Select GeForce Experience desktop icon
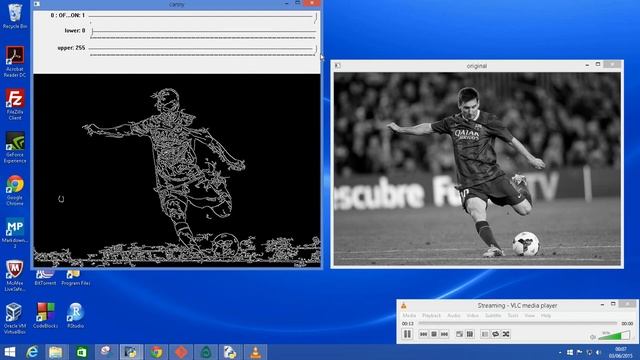 [15, 147]
